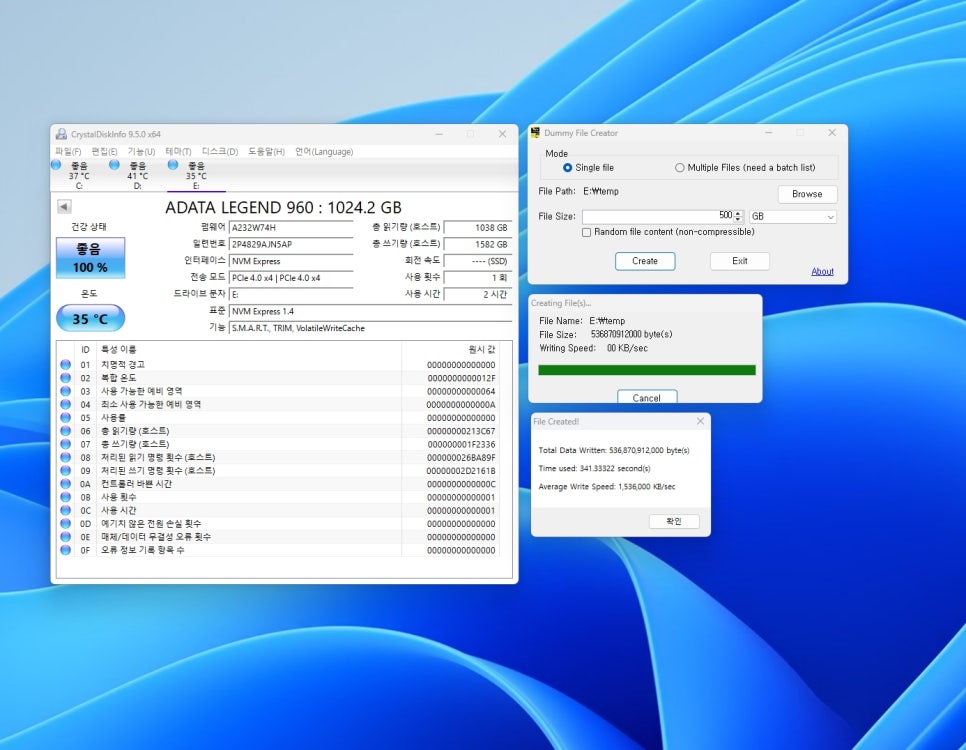The image size is (966, 750).
Task: Open the GB file size unit dropdown
Action: (x=792, y=216)
